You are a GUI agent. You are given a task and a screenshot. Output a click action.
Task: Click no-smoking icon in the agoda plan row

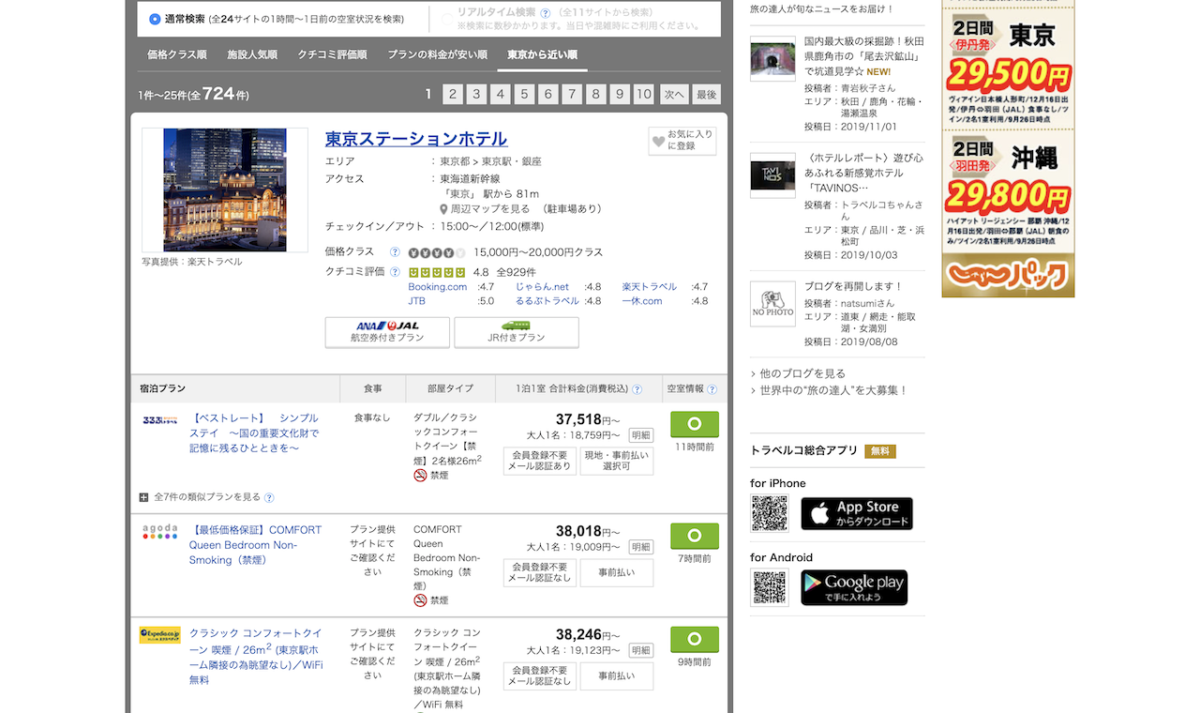tap(420, 600)
